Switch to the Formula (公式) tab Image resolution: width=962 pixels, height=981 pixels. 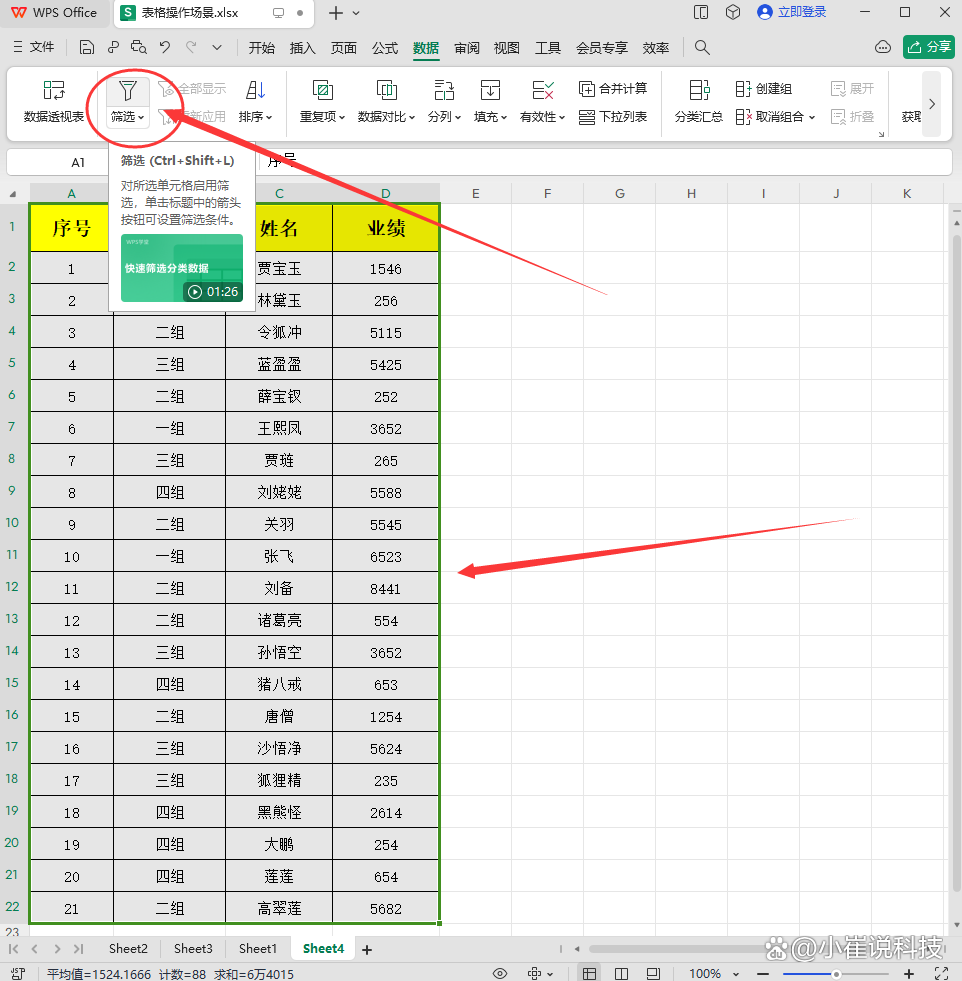pyautogui.click(x=385, y=48)
